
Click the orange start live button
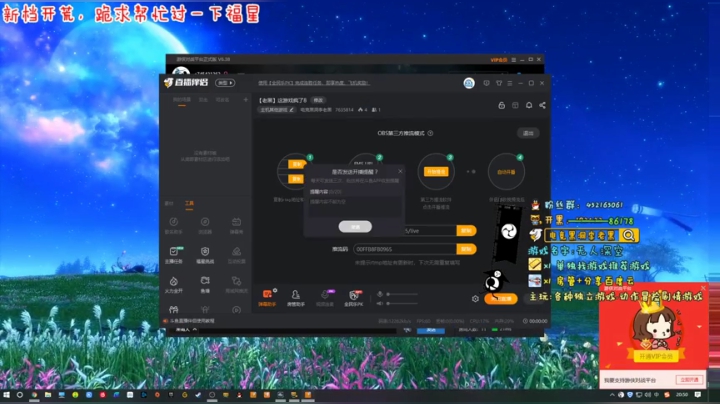click(501, 298)
